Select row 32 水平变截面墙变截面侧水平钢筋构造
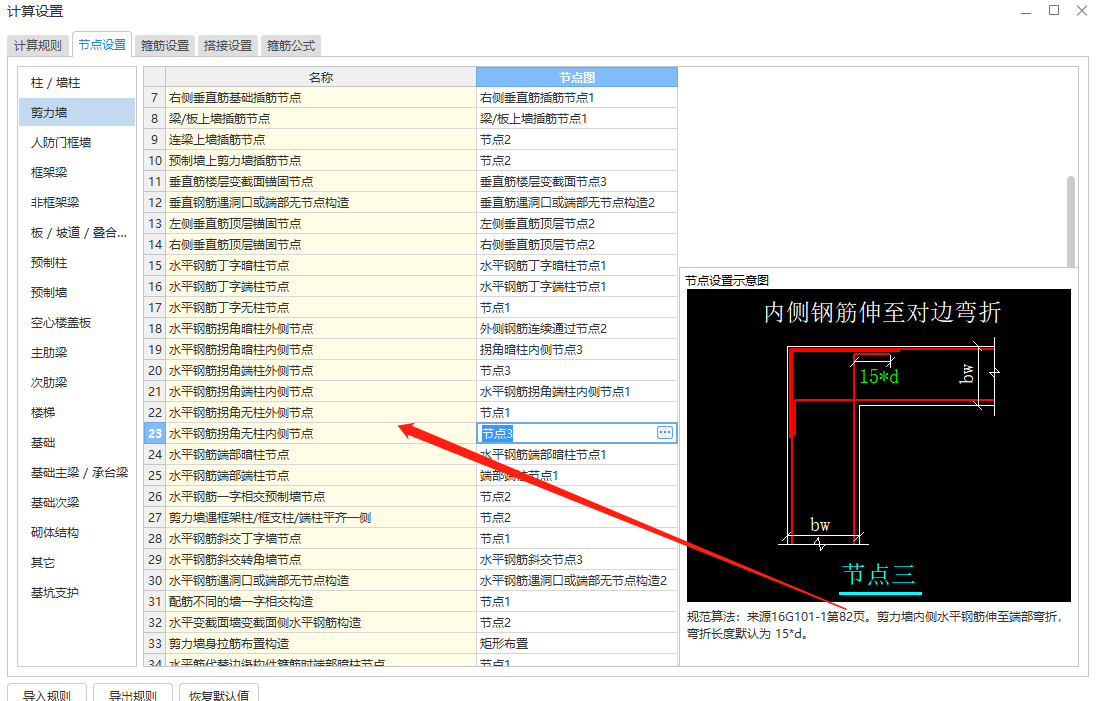 (x=411, y=623)
